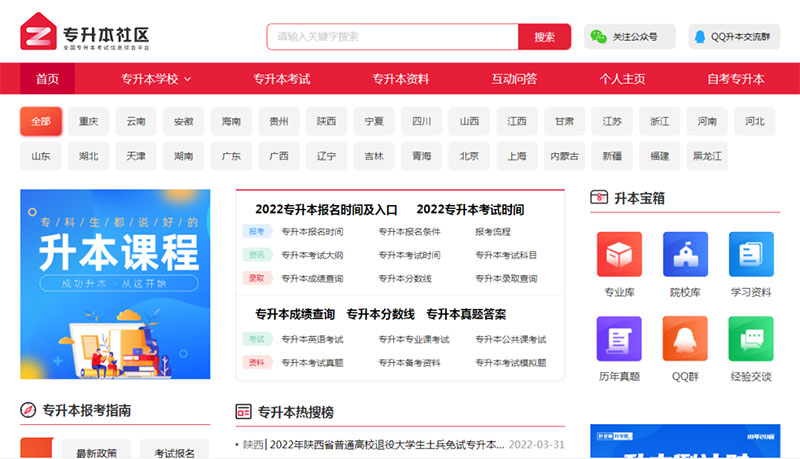
Task: Expand the 专升本学校 dropdown menu
Action: click(x=156, y=79)
